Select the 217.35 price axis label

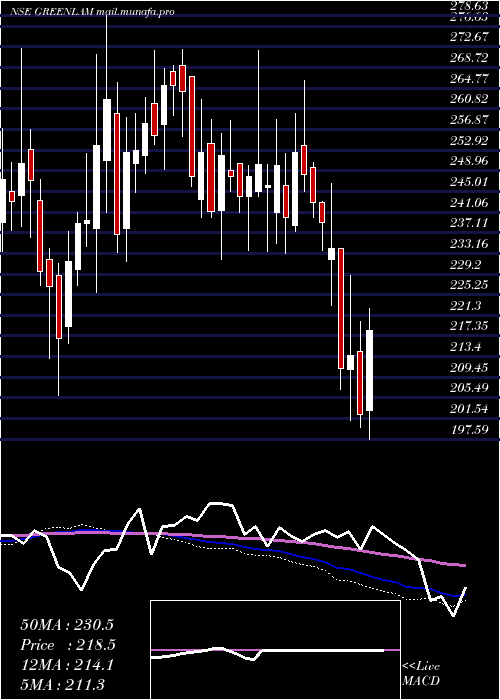(x=470, y=326)
